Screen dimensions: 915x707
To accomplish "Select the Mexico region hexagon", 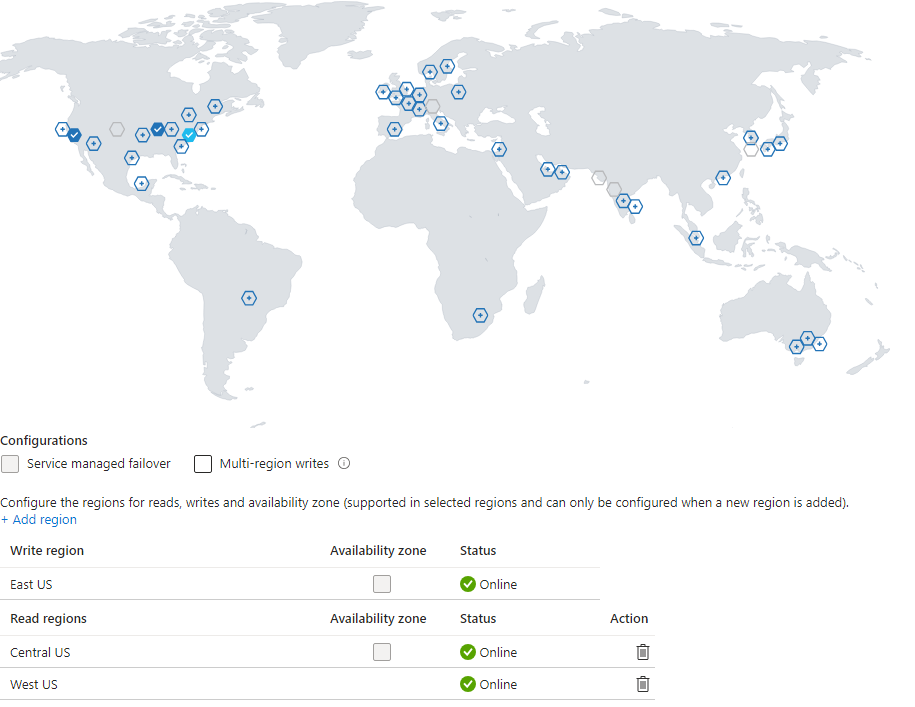I will click(142, 183).
